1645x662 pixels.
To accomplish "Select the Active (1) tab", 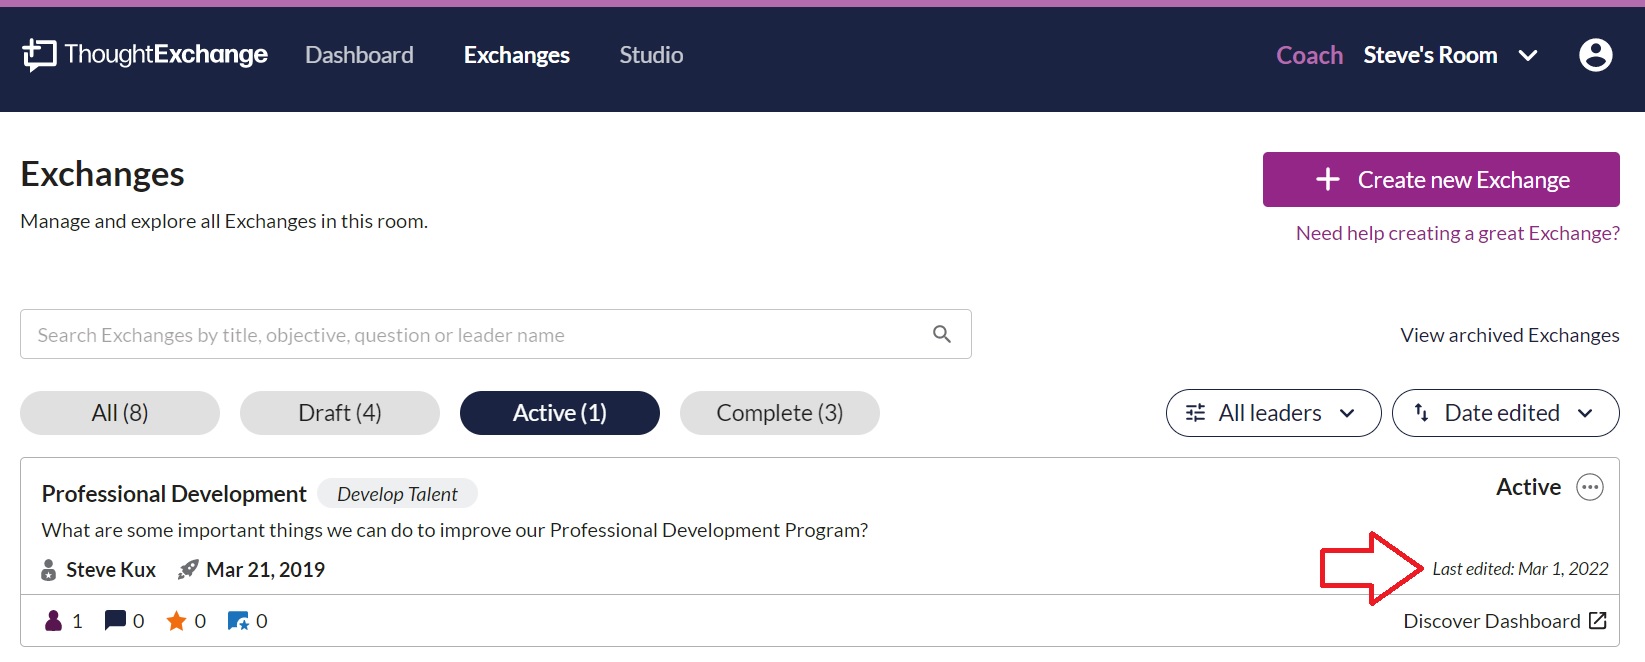I will (560, 413).
